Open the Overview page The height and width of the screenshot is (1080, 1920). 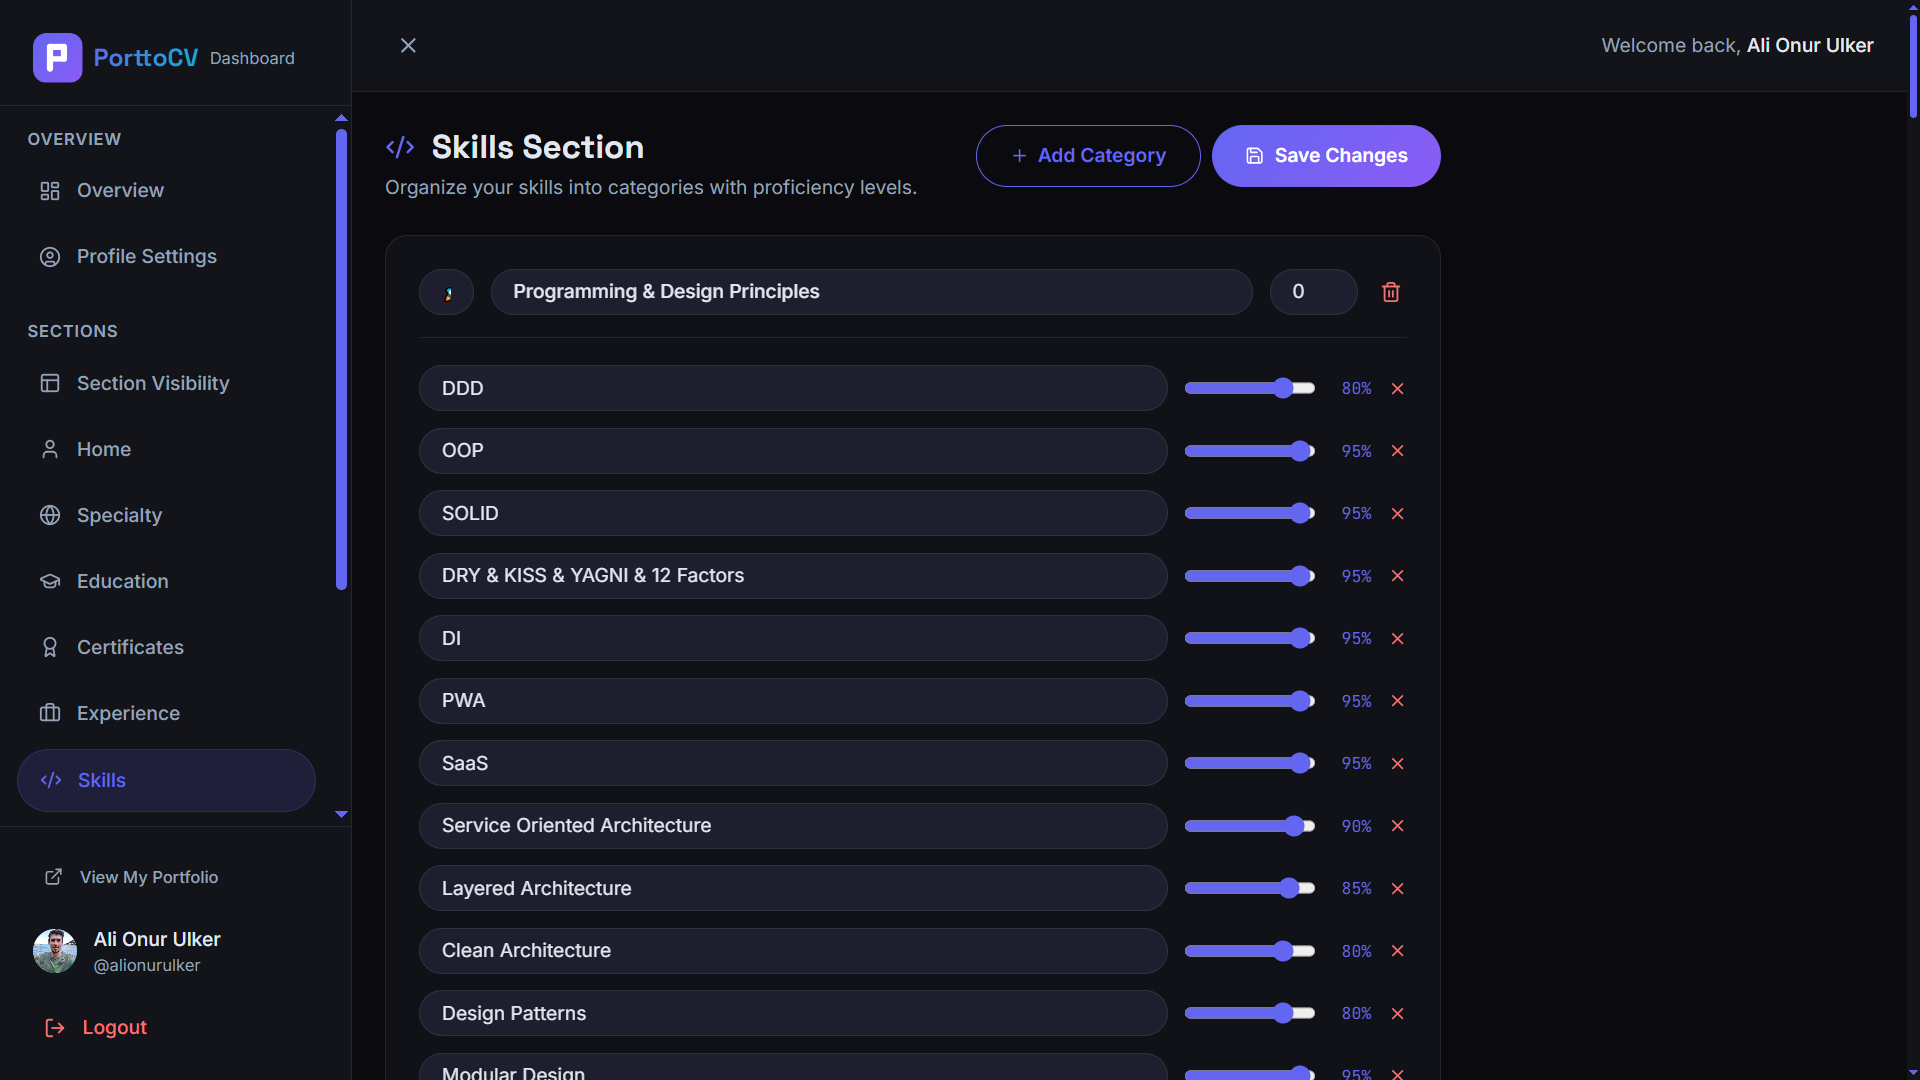pos(166,190)
